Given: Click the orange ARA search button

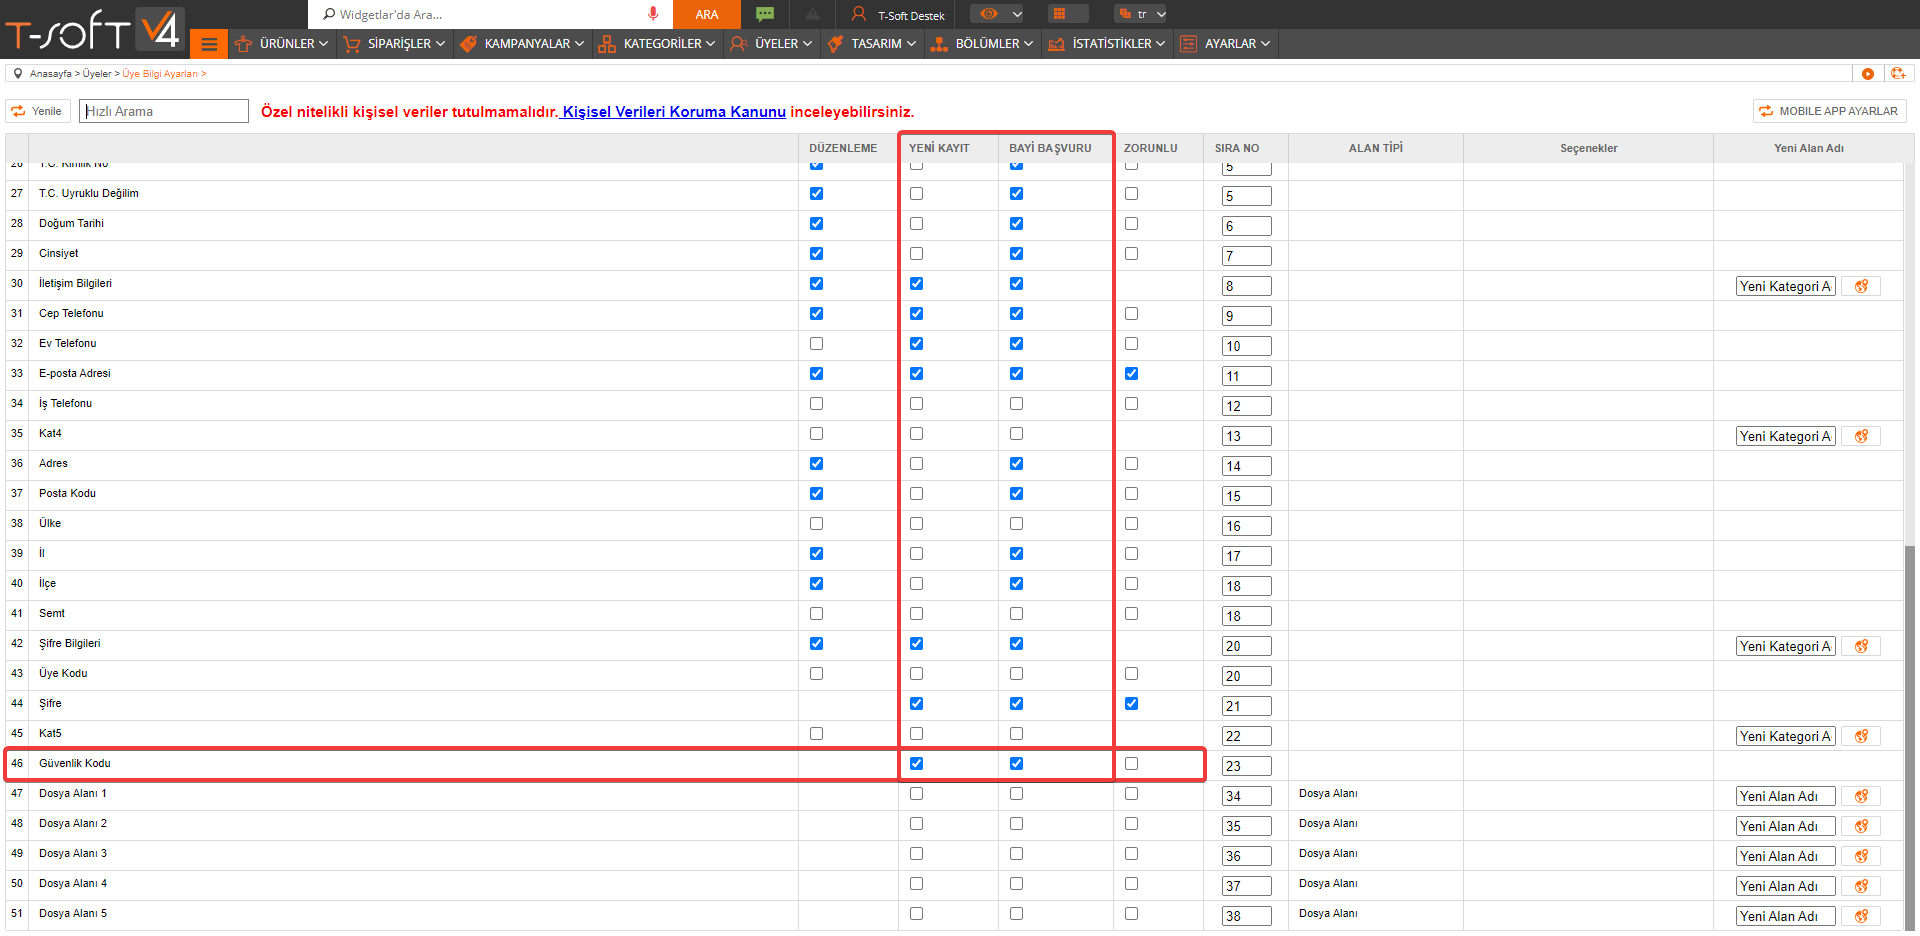Looking at the screenshot, I should pyautogui.click(x=707, y=14).
